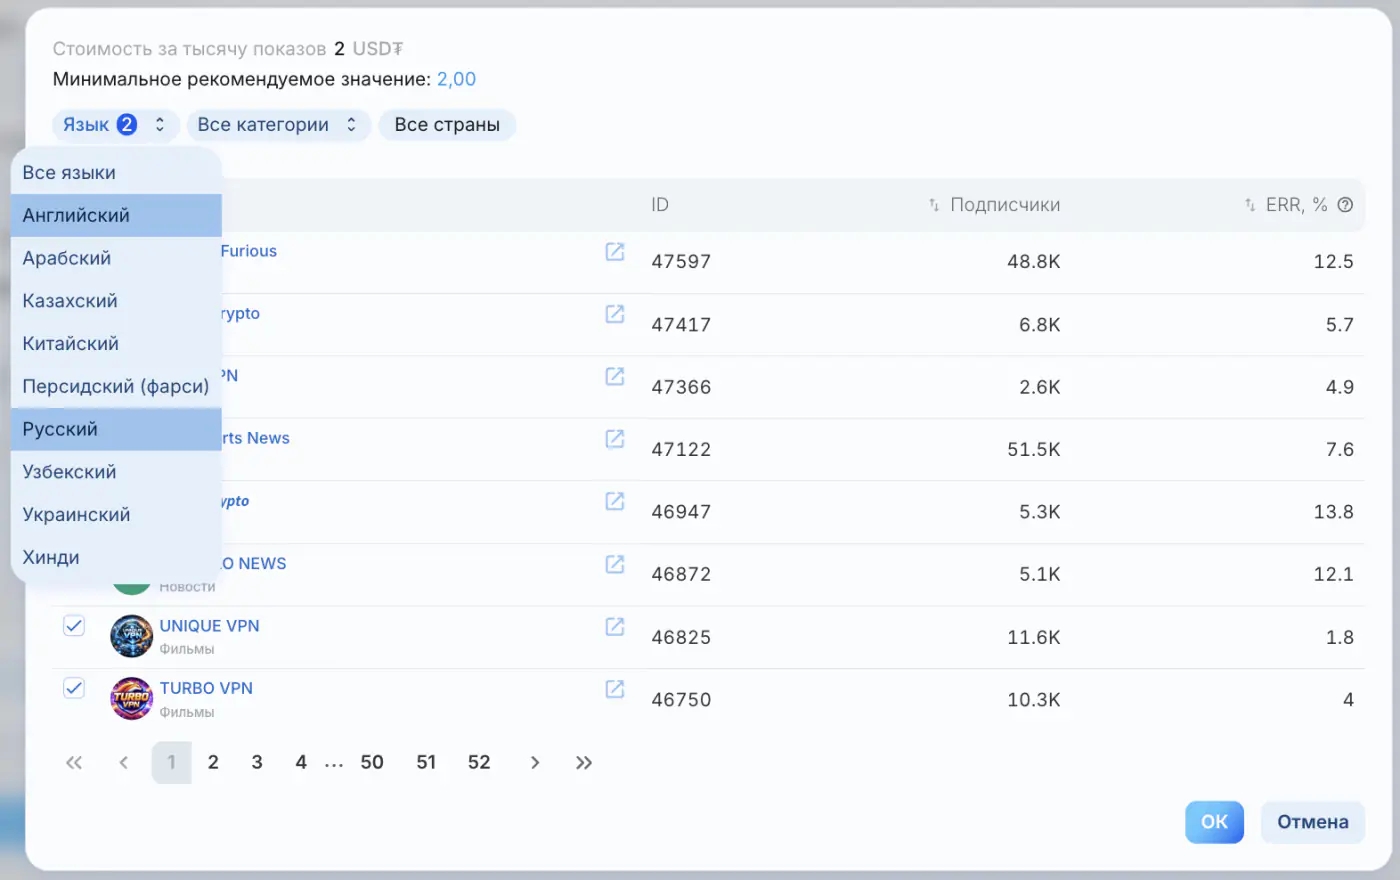Select Все языки in language list

(x=116, y=172)
